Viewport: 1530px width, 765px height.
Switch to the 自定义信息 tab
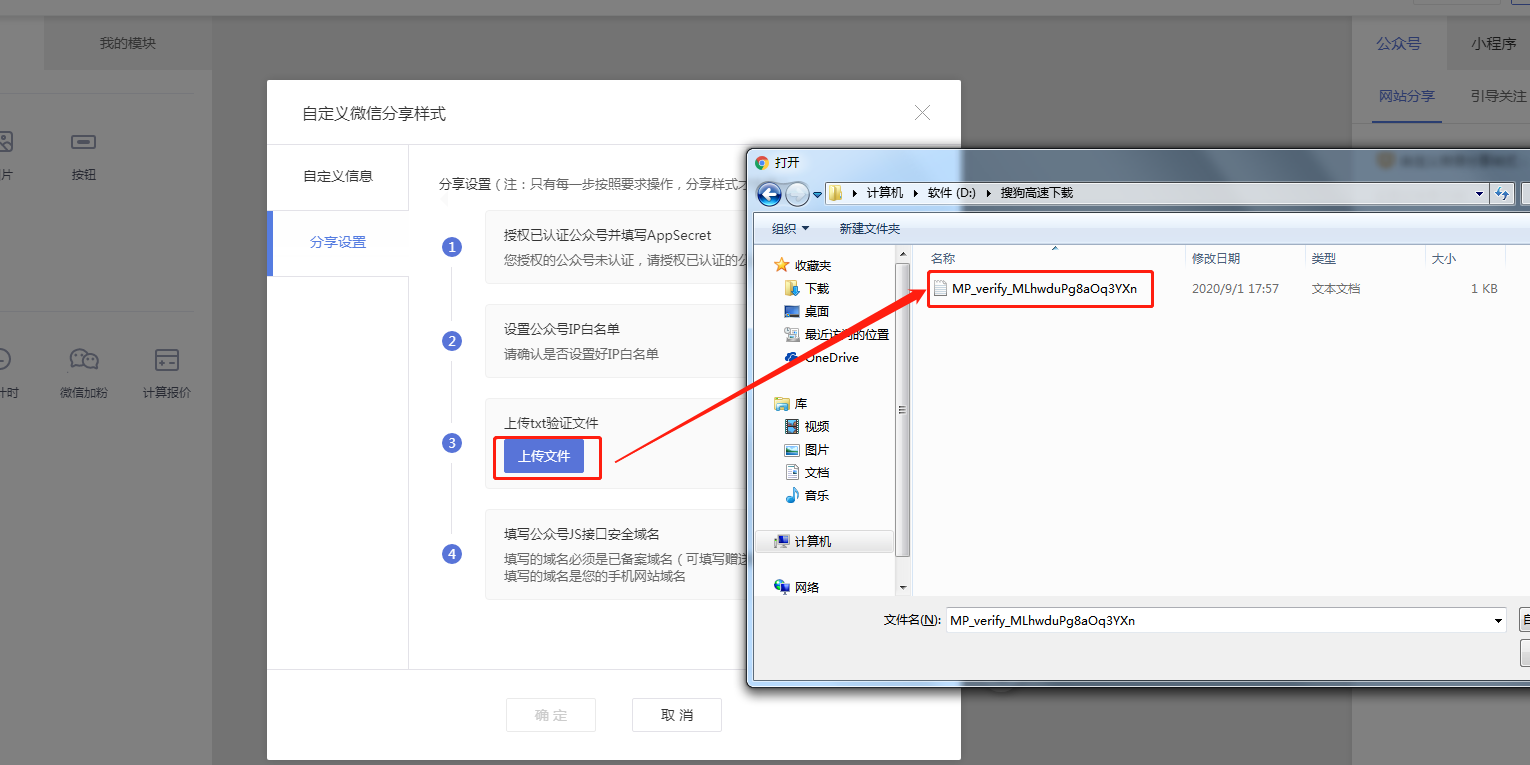(x=338, y=176)
